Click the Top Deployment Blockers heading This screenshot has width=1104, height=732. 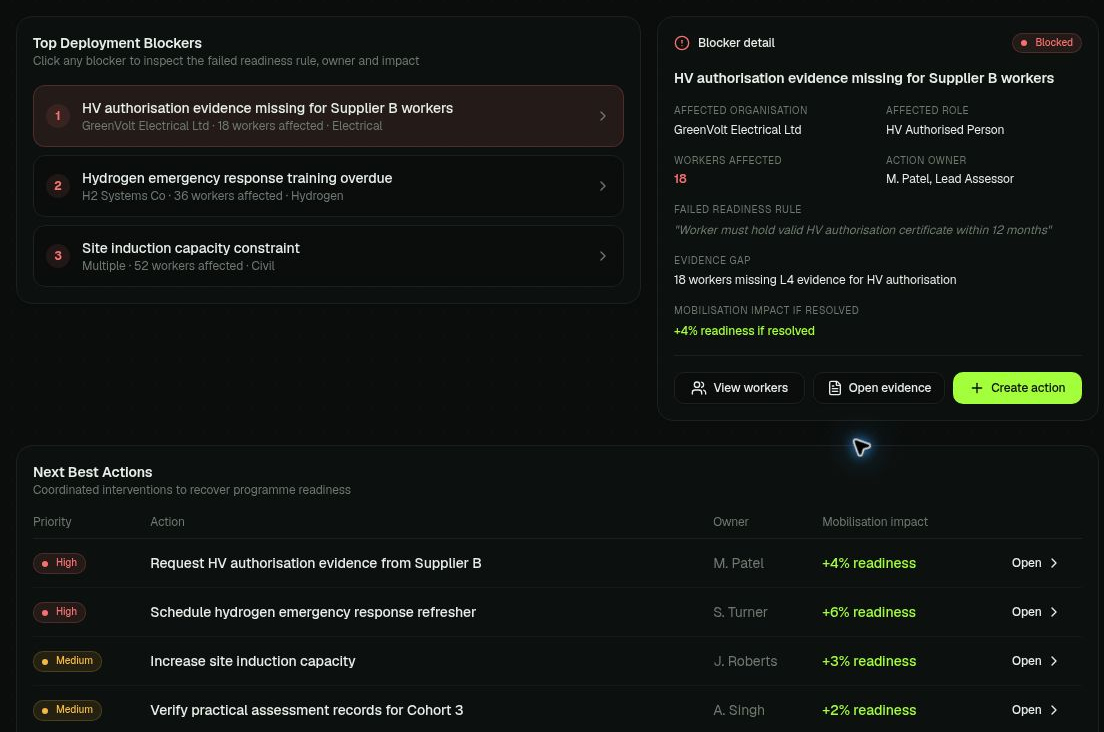118,43
